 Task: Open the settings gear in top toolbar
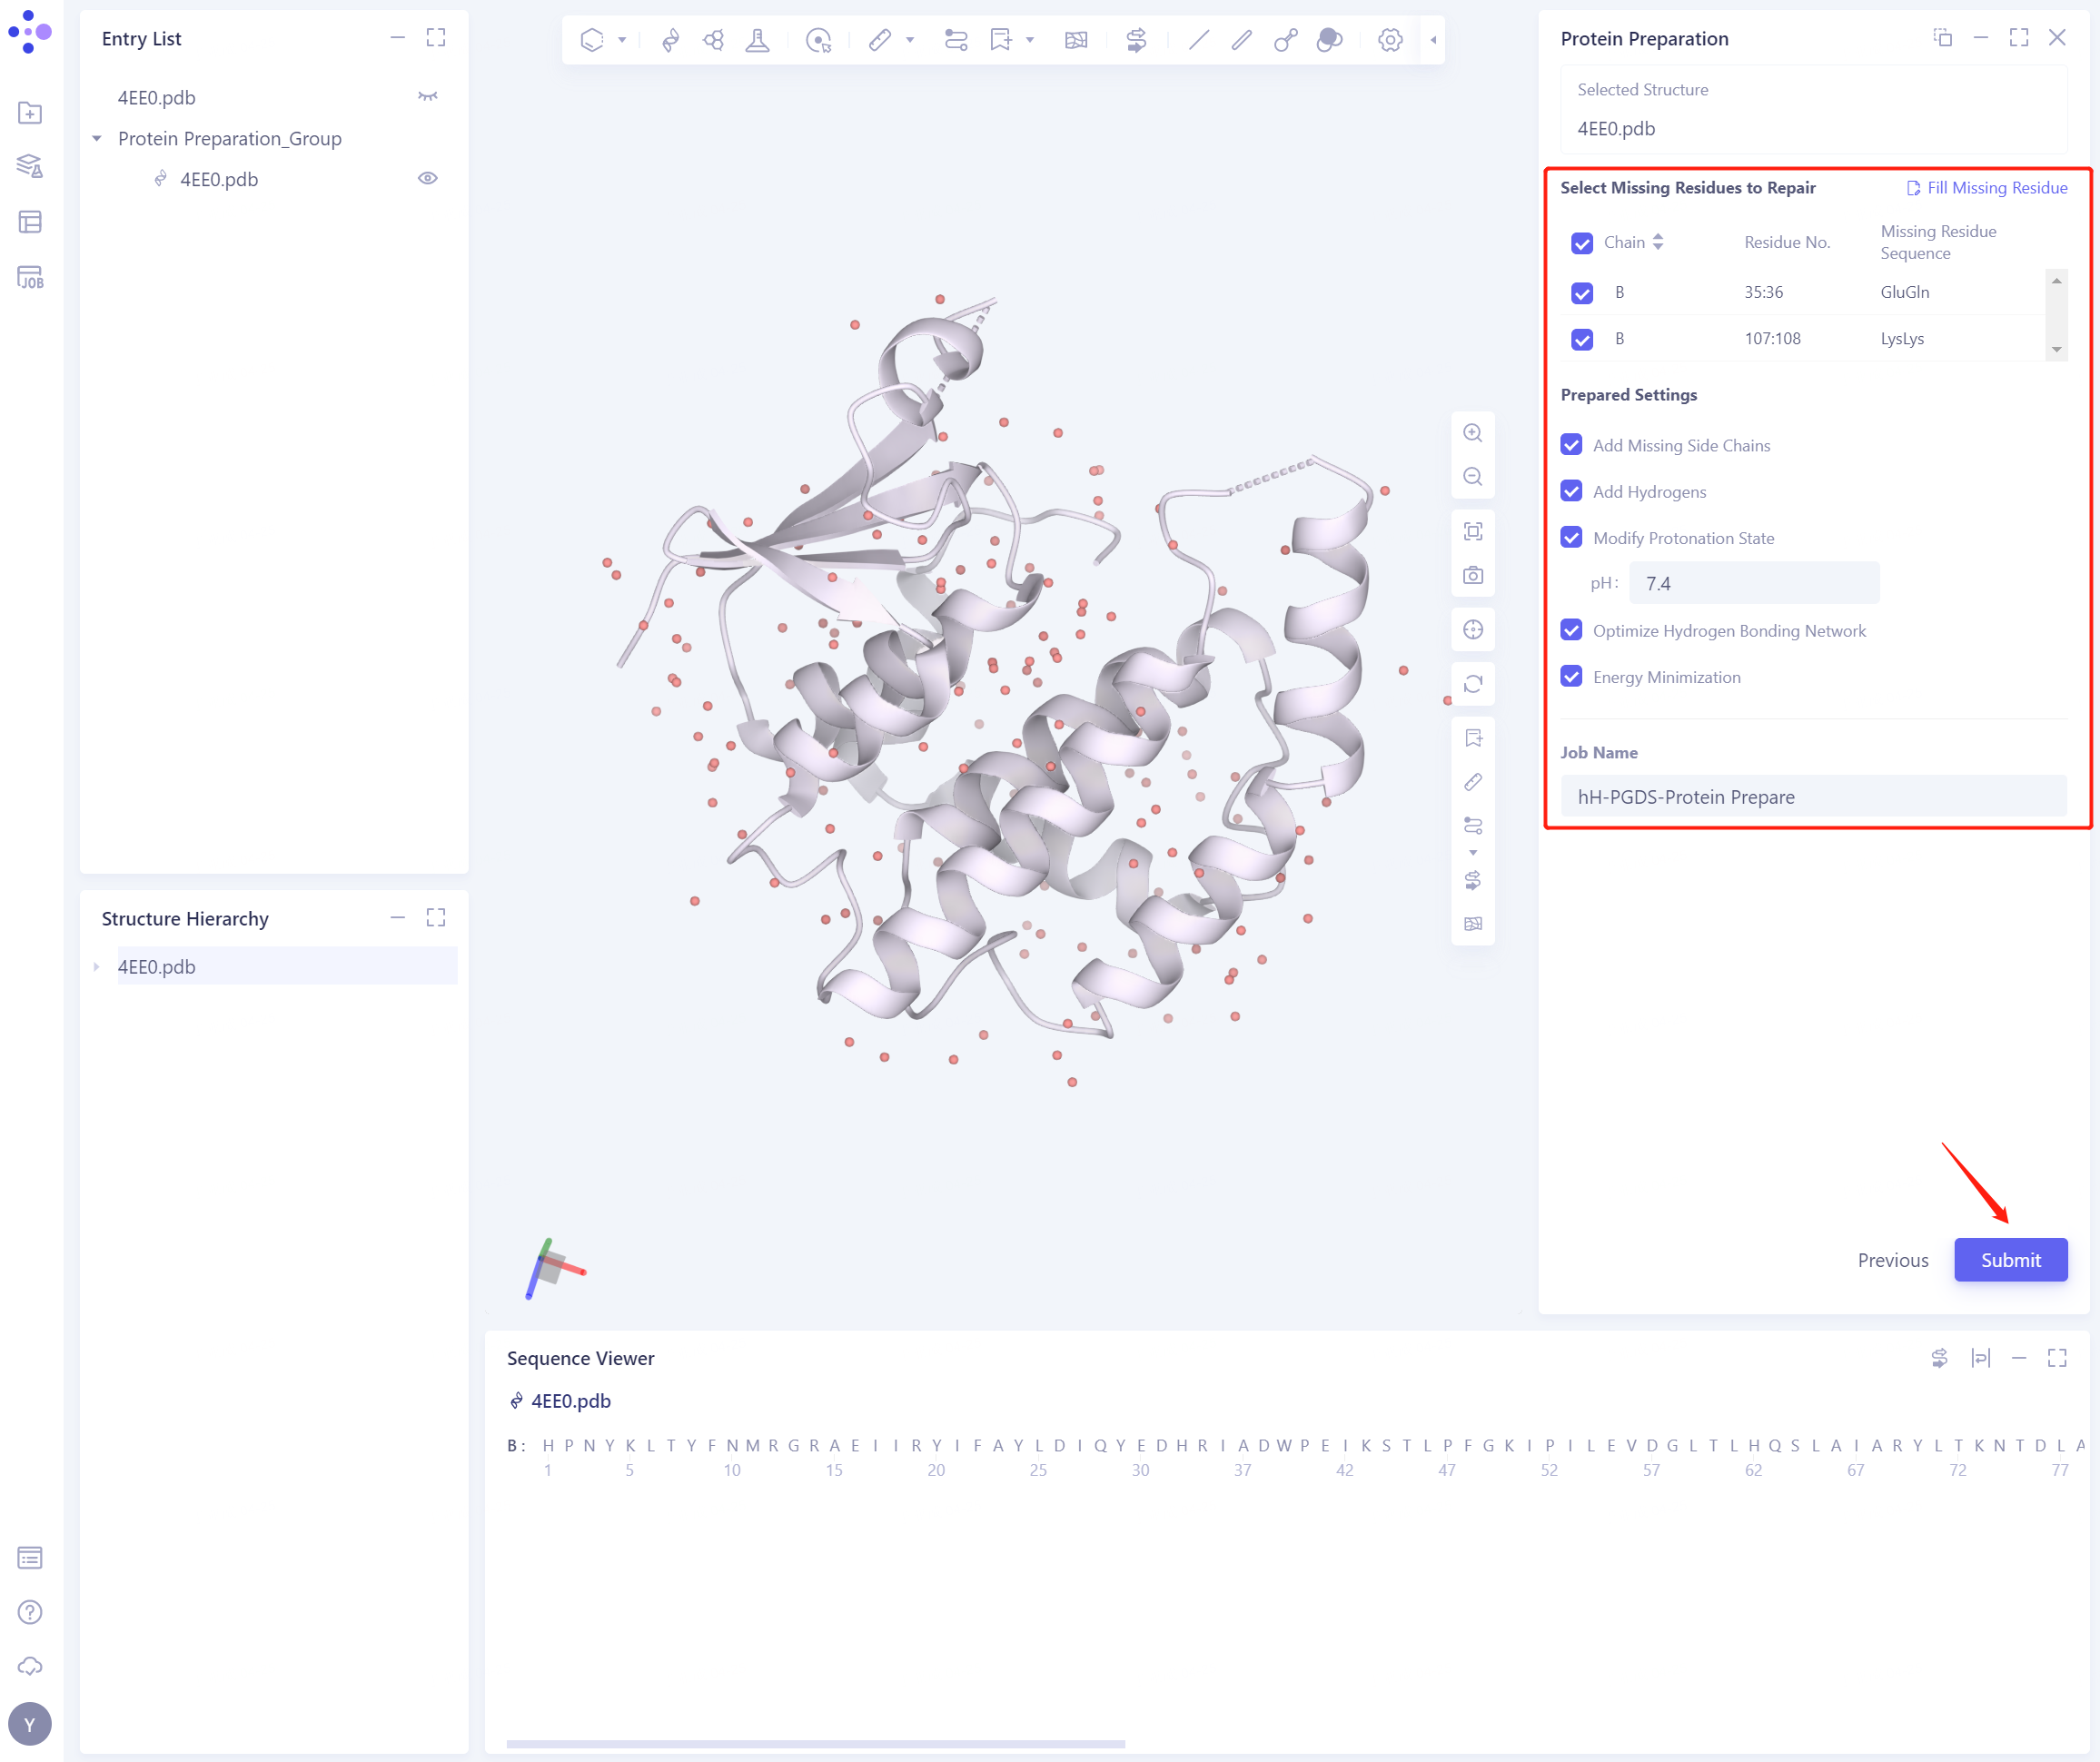pyautogui.click(x=1389, y=40)
